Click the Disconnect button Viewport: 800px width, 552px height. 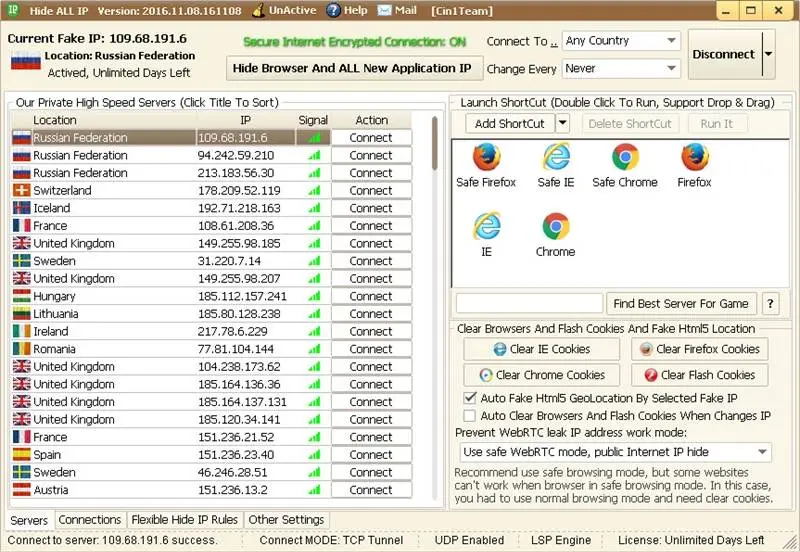pyautogui.click(x=724, y=54)
